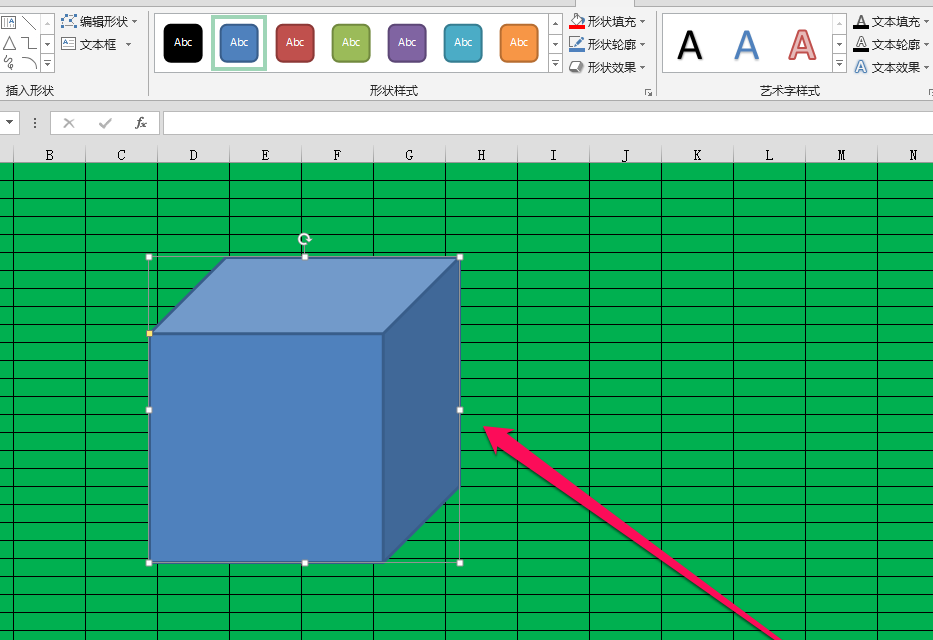This screenshot has height=640, width=933.
Task: Choose the Scribble drawing tool
Action: (x=7, y=62)
